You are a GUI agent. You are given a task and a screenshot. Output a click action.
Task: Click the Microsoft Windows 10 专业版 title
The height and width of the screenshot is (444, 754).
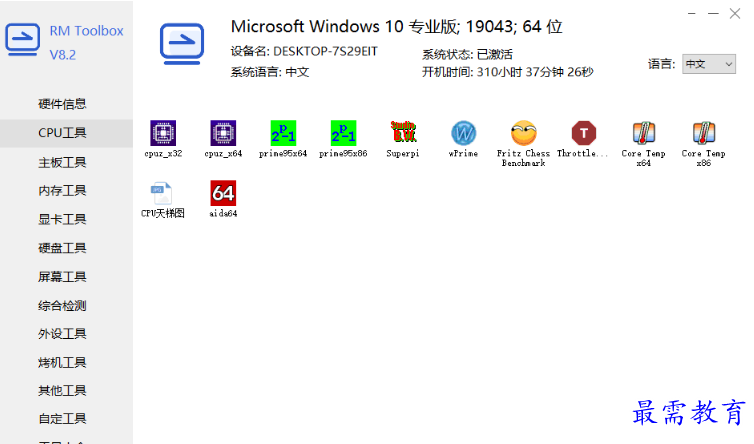397,26
